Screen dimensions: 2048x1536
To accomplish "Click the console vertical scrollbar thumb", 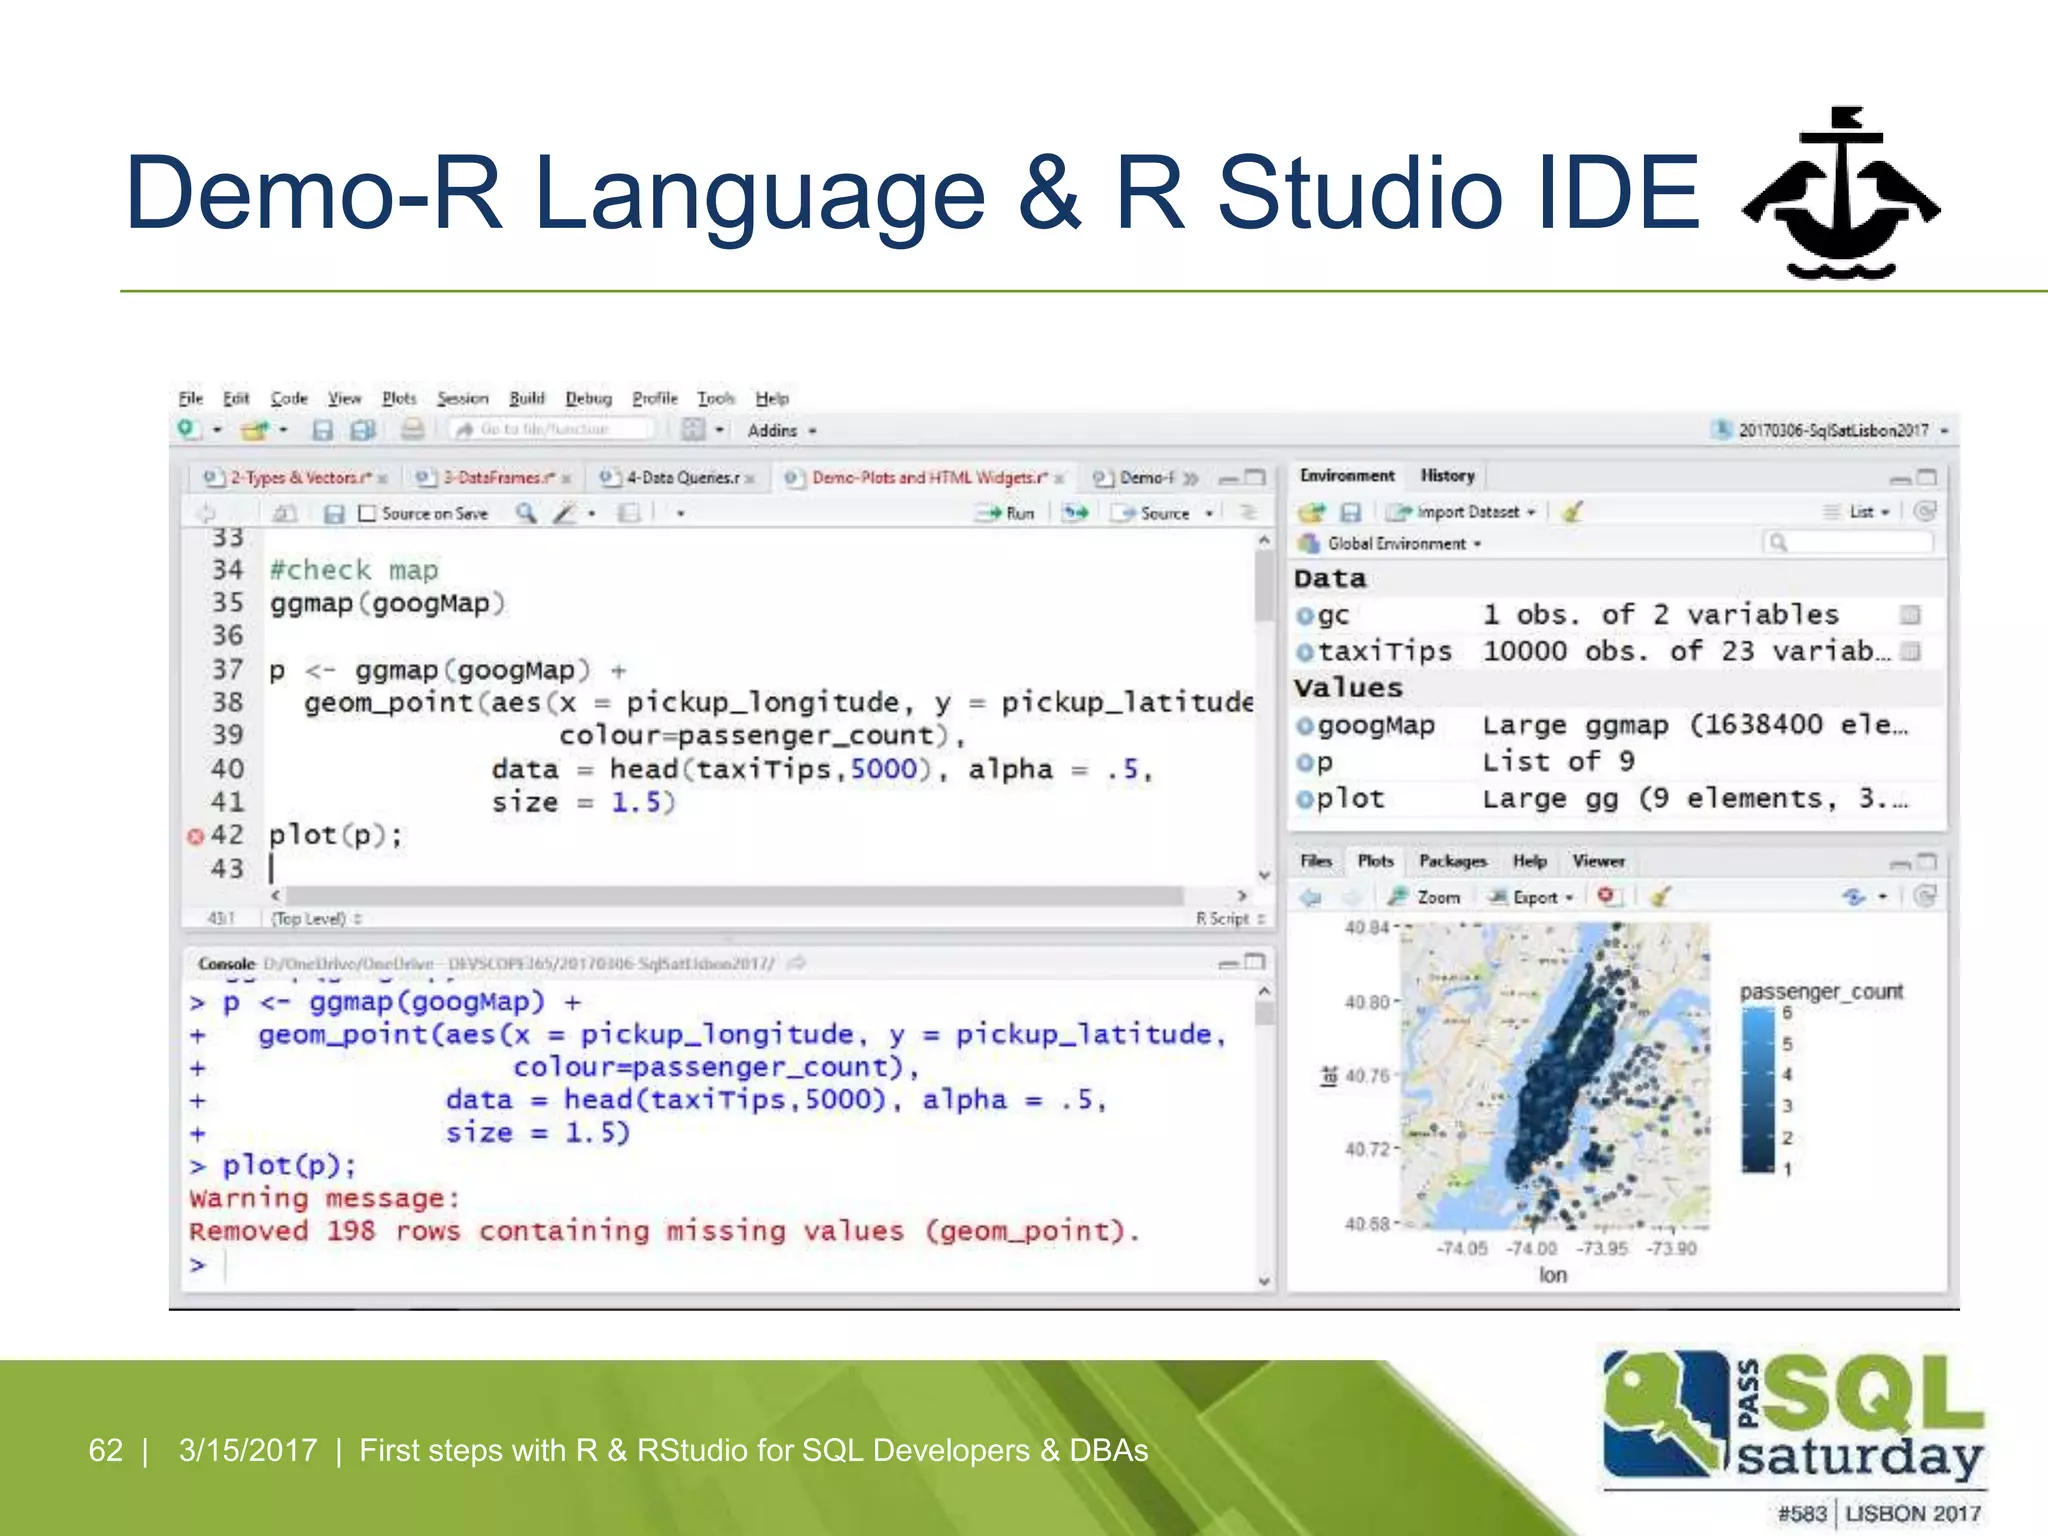I will point(1264,1013).
